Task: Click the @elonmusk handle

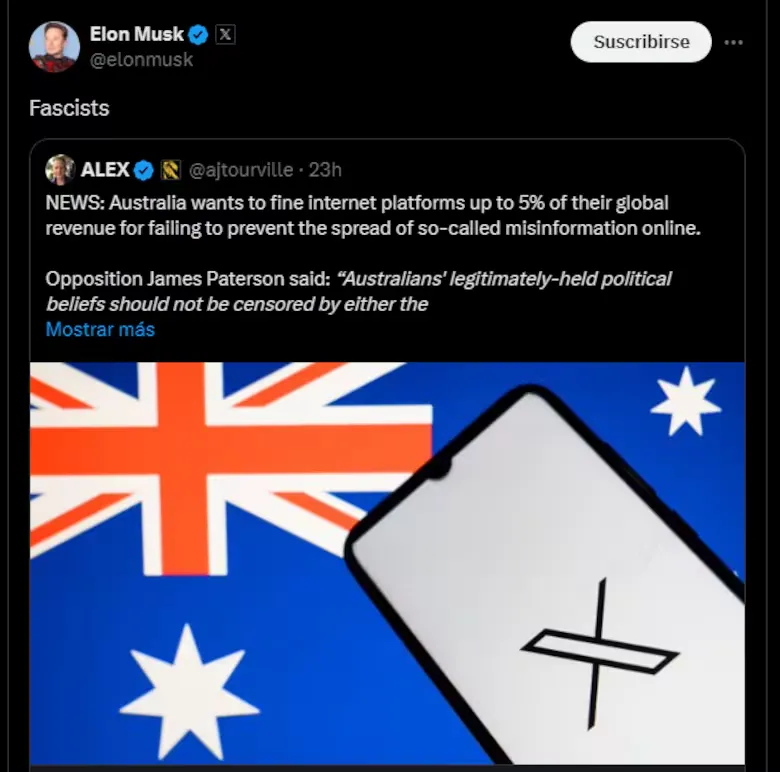Action: (141, 60)
